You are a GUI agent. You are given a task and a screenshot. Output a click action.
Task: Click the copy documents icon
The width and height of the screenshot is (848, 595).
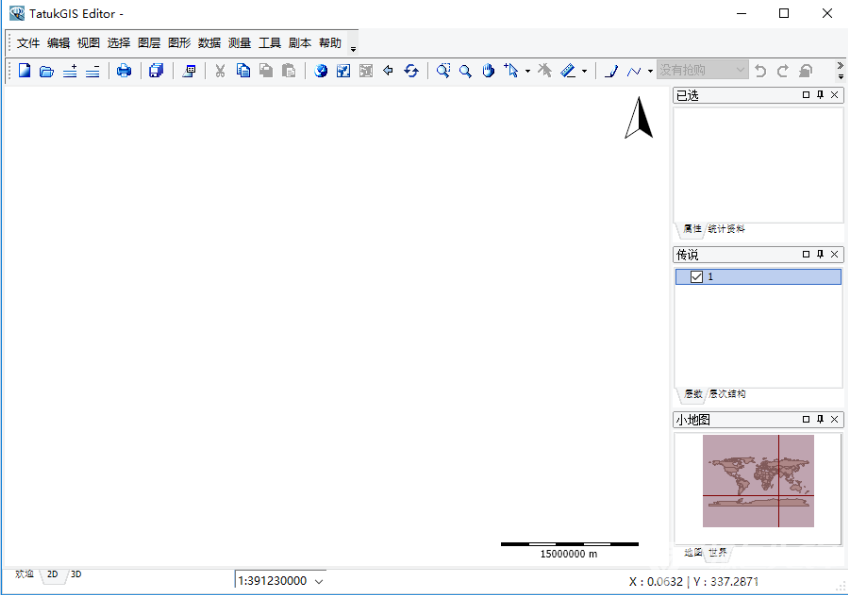[x=243, y=70]
